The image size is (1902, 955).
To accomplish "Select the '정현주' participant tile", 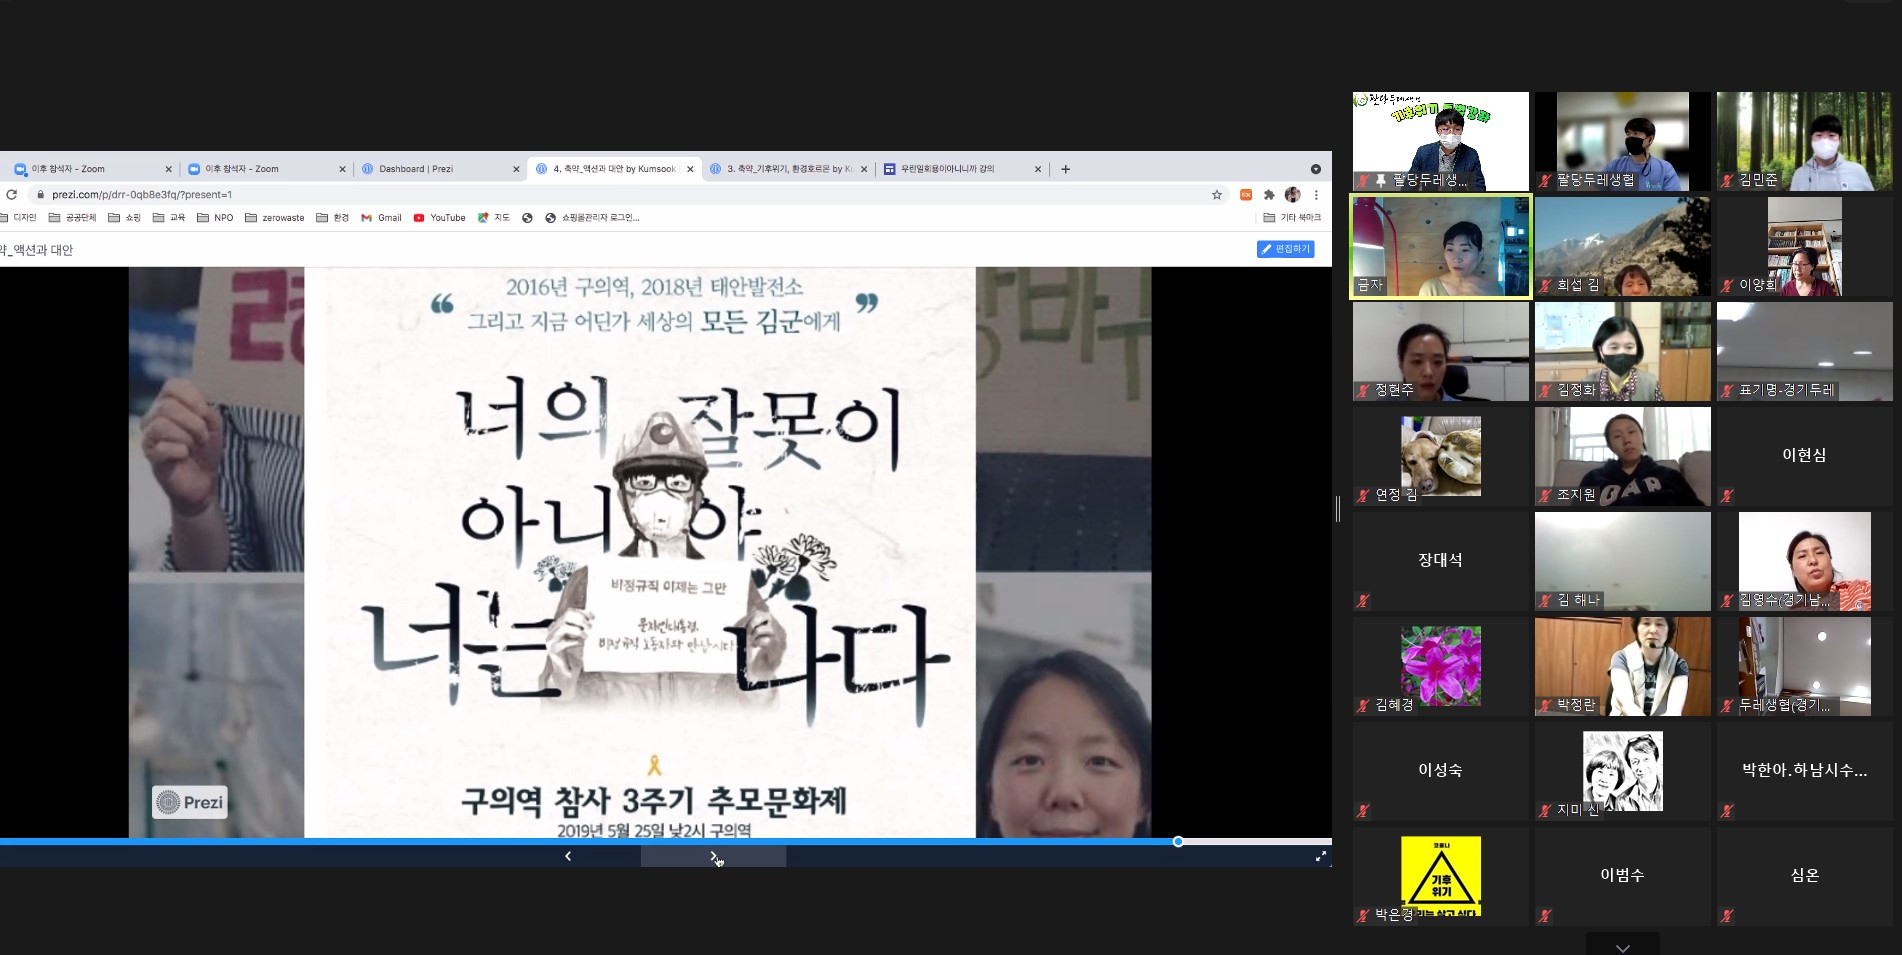I will pos(1441,351).
